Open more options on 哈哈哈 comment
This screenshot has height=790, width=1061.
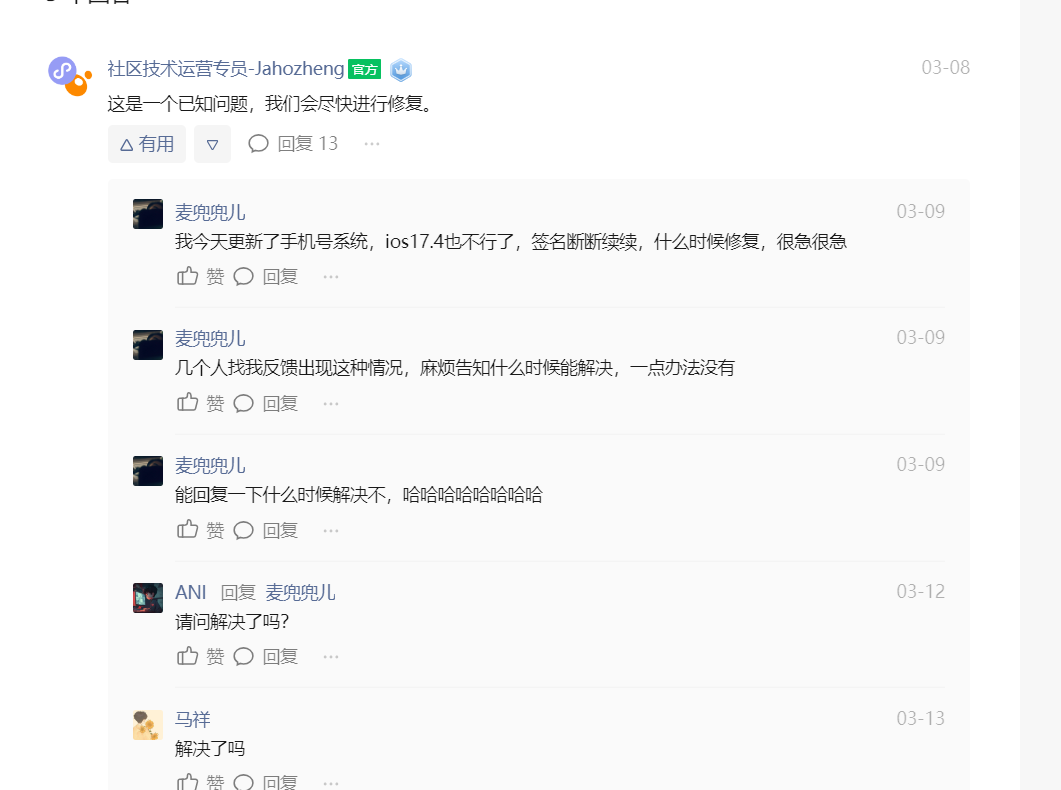click(x=331, y=530)
